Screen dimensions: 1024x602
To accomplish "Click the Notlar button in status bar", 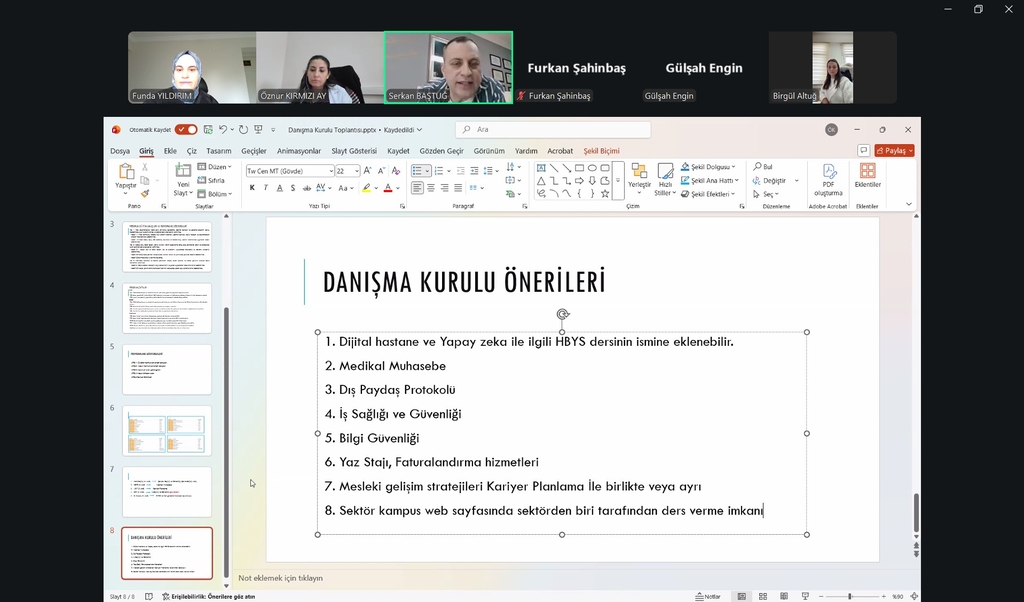I will coord(708,596).
